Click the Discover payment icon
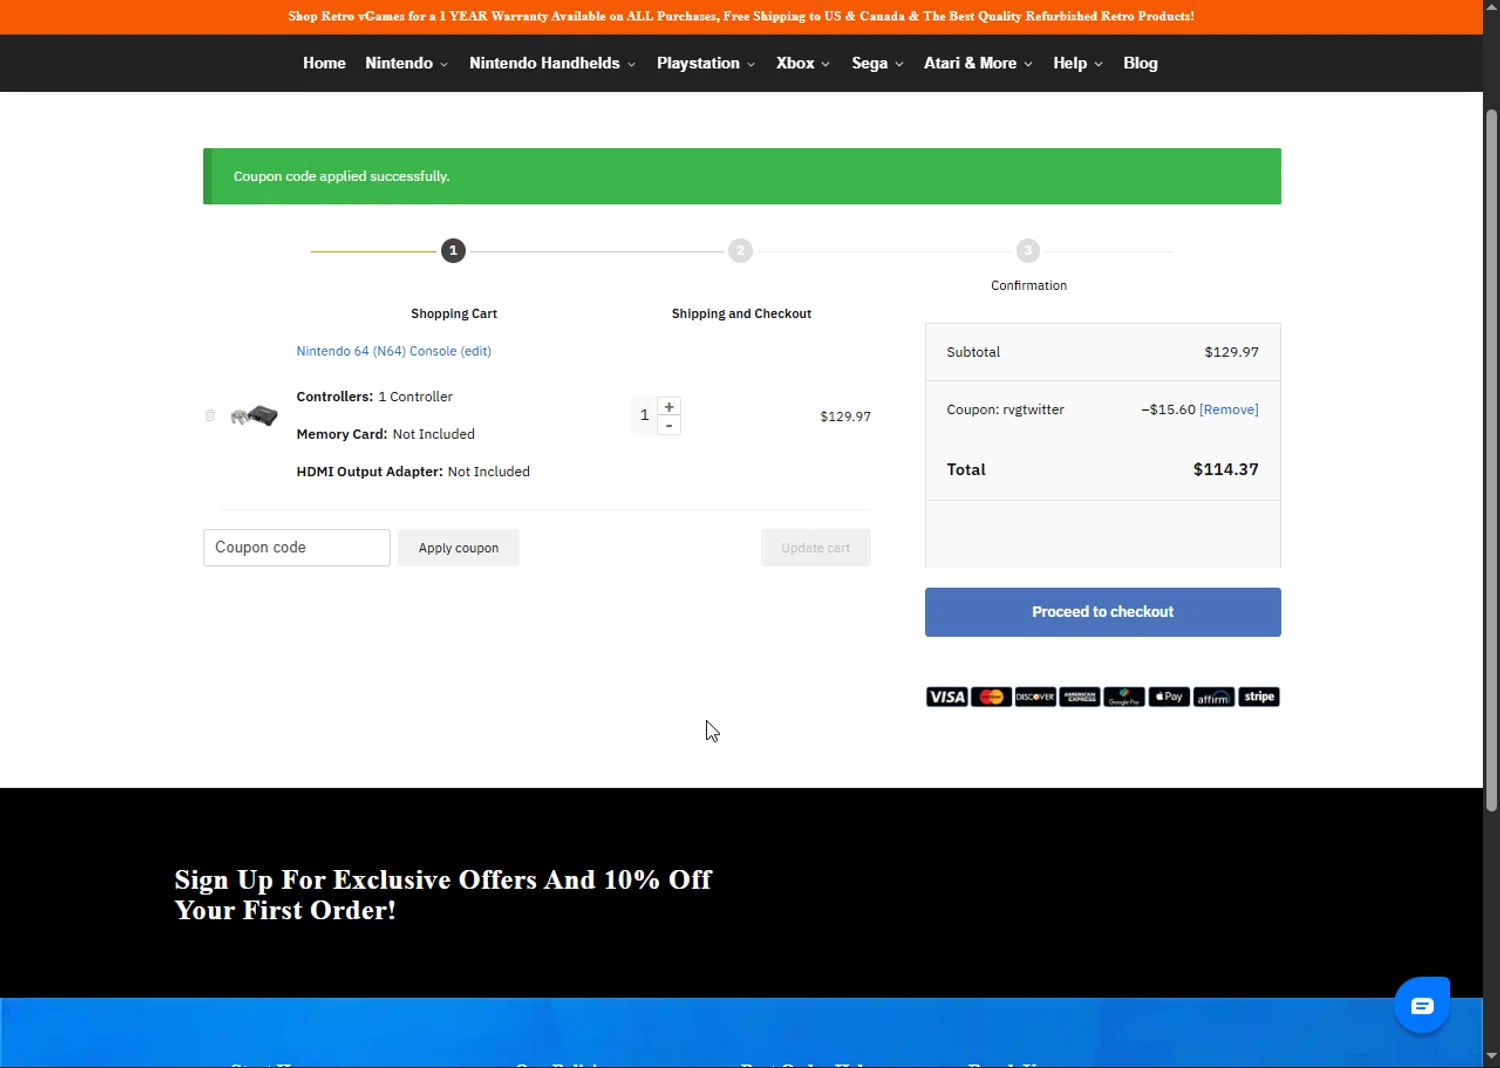Viewport: 1500px width, 1068px height. pos(1035,697)
